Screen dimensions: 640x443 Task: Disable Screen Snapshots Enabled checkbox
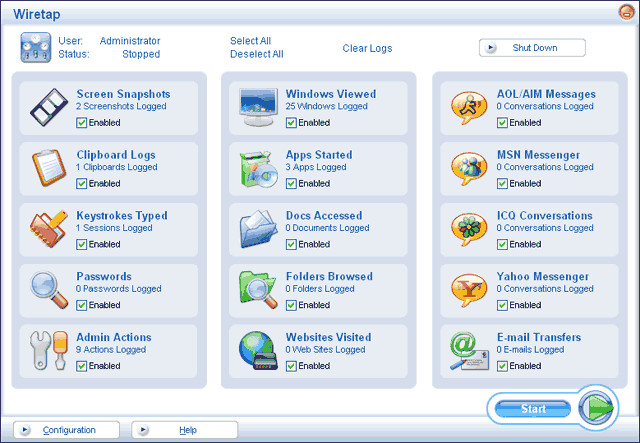(82, 122)
